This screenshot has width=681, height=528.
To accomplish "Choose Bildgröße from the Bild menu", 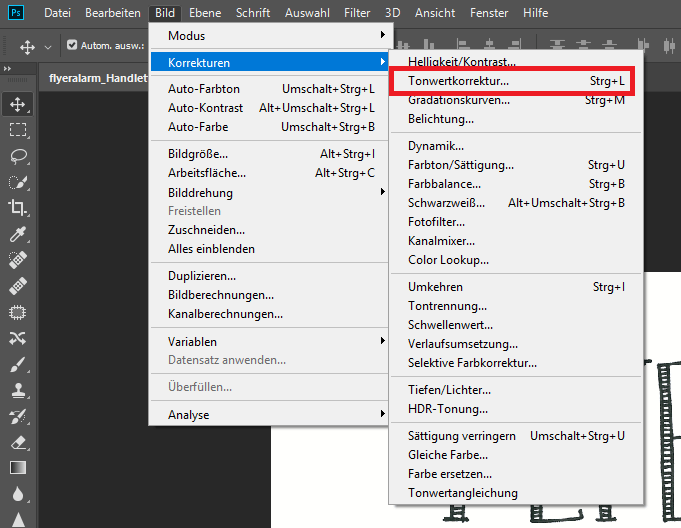I will [x=198, y=154].
